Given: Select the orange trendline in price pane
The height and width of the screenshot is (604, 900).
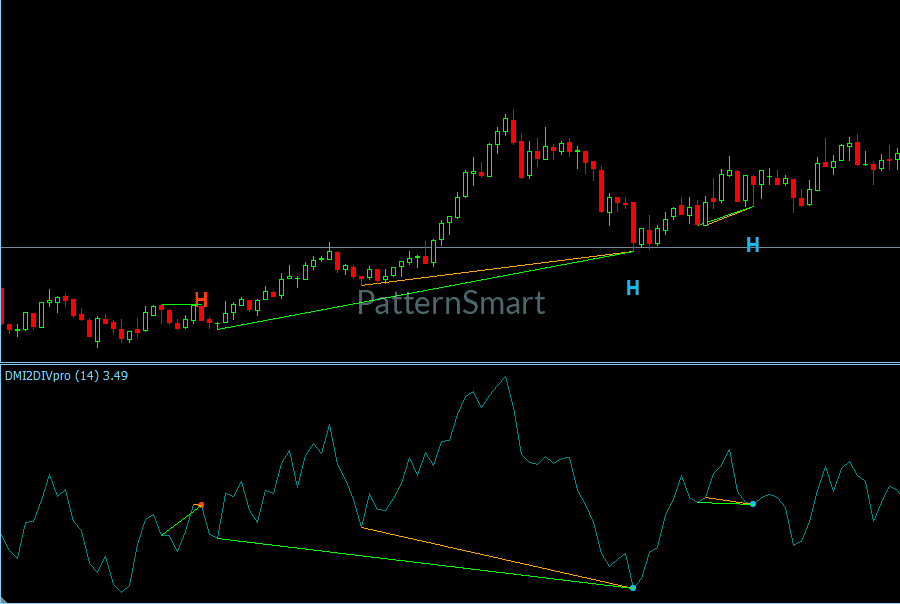Looking at the screenshot, I should tap(497, 268).
